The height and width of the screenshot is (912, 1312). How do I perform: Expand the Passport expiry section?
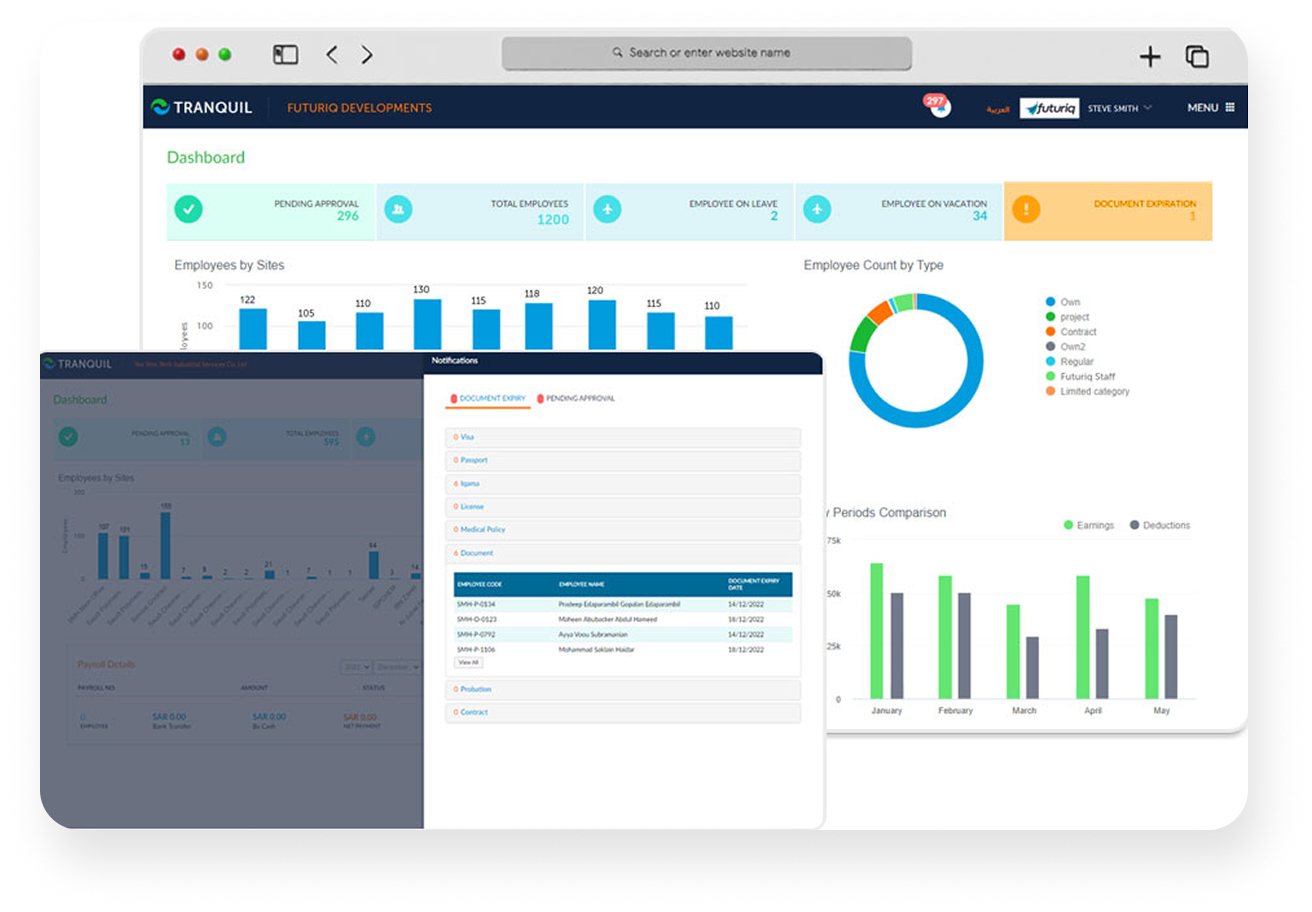[x=474, y=460]
